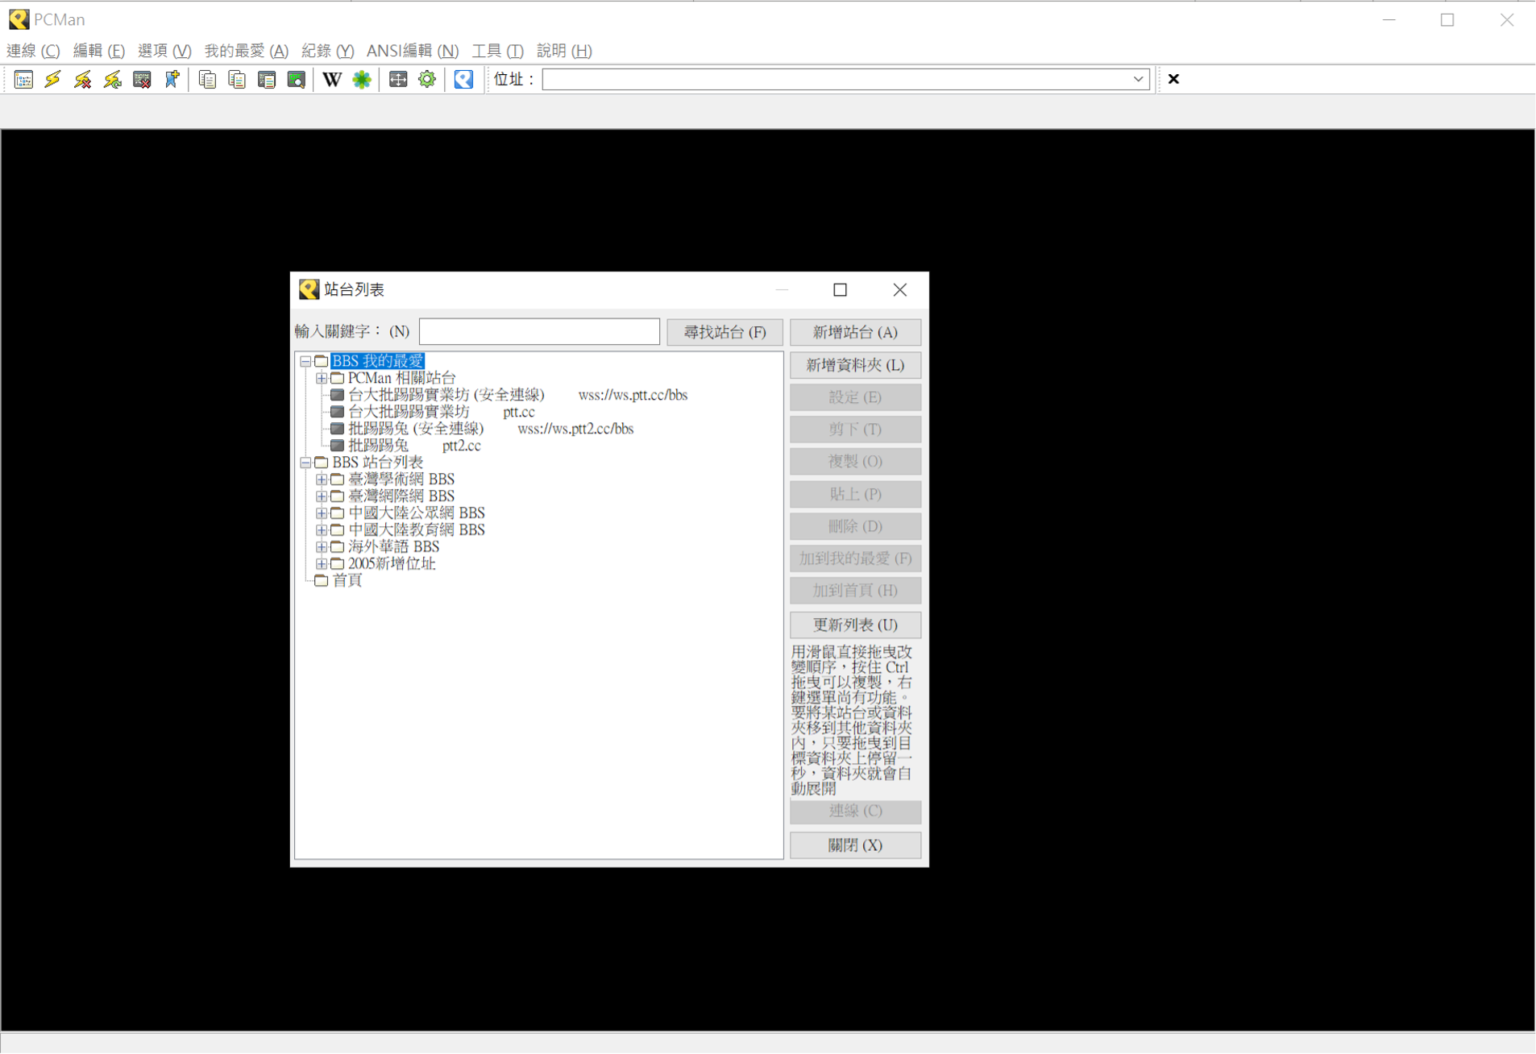
Task: Click the keyword search input field
Action: click(x=539, y=331)
